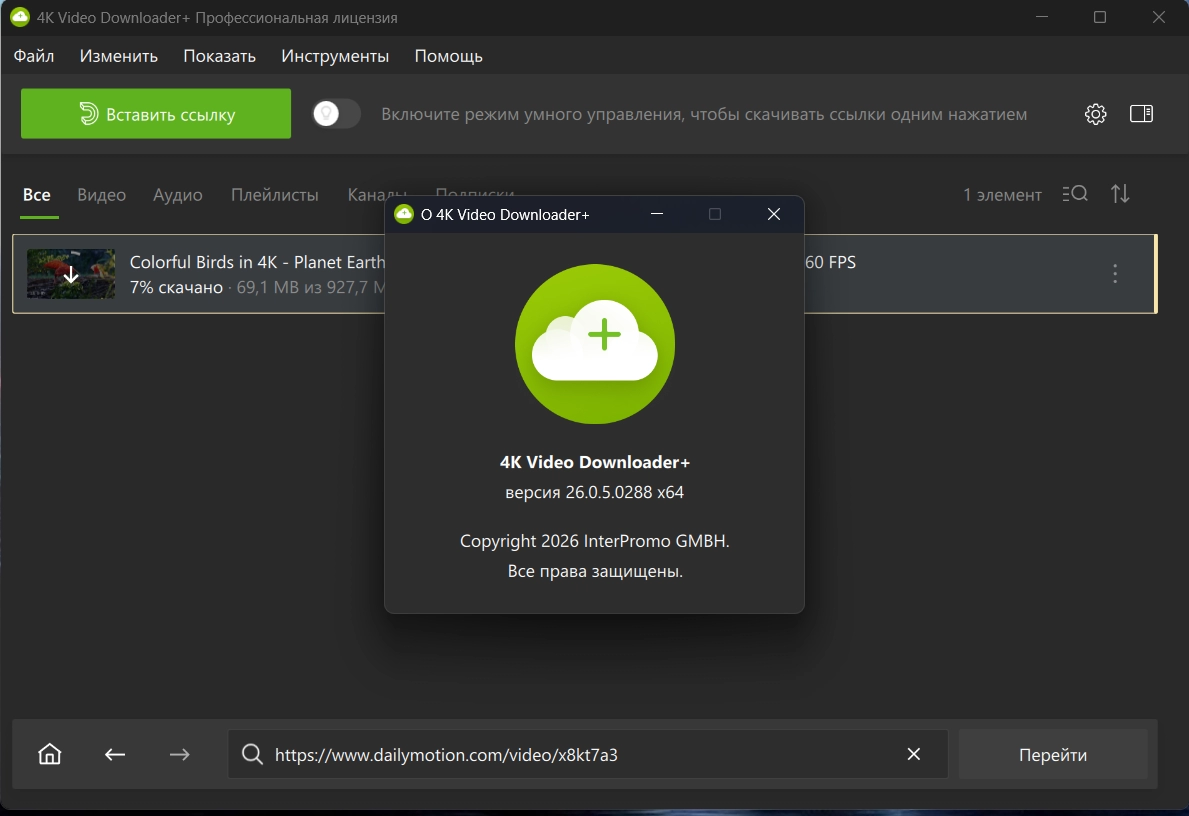
Task: Navigate back with left arrow icon
Action: [115, 754]
